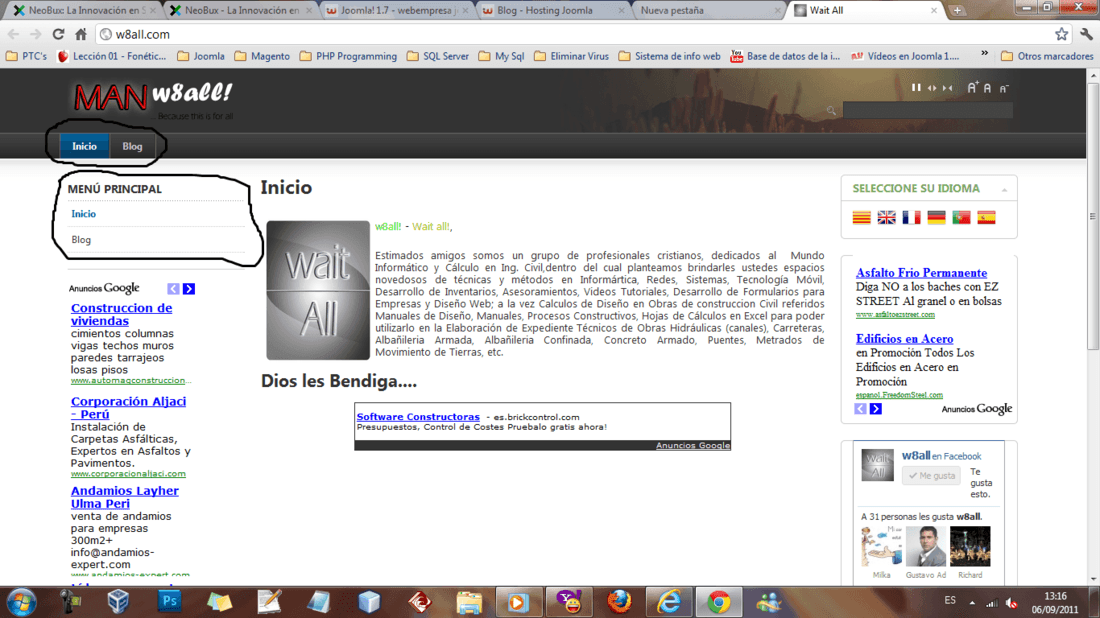Go back with browser back arrow
Viewport: 1100px width, 618px height.
(x=13, y=34)
